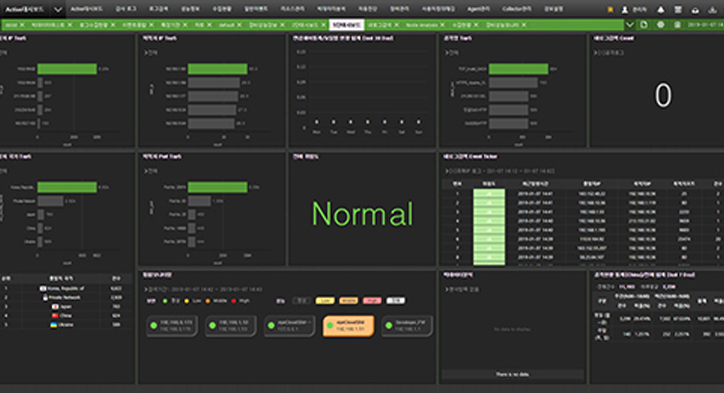Select the orange highlighted ApeCloud node box
Viewport: 724px width, 393px height.
348,326
